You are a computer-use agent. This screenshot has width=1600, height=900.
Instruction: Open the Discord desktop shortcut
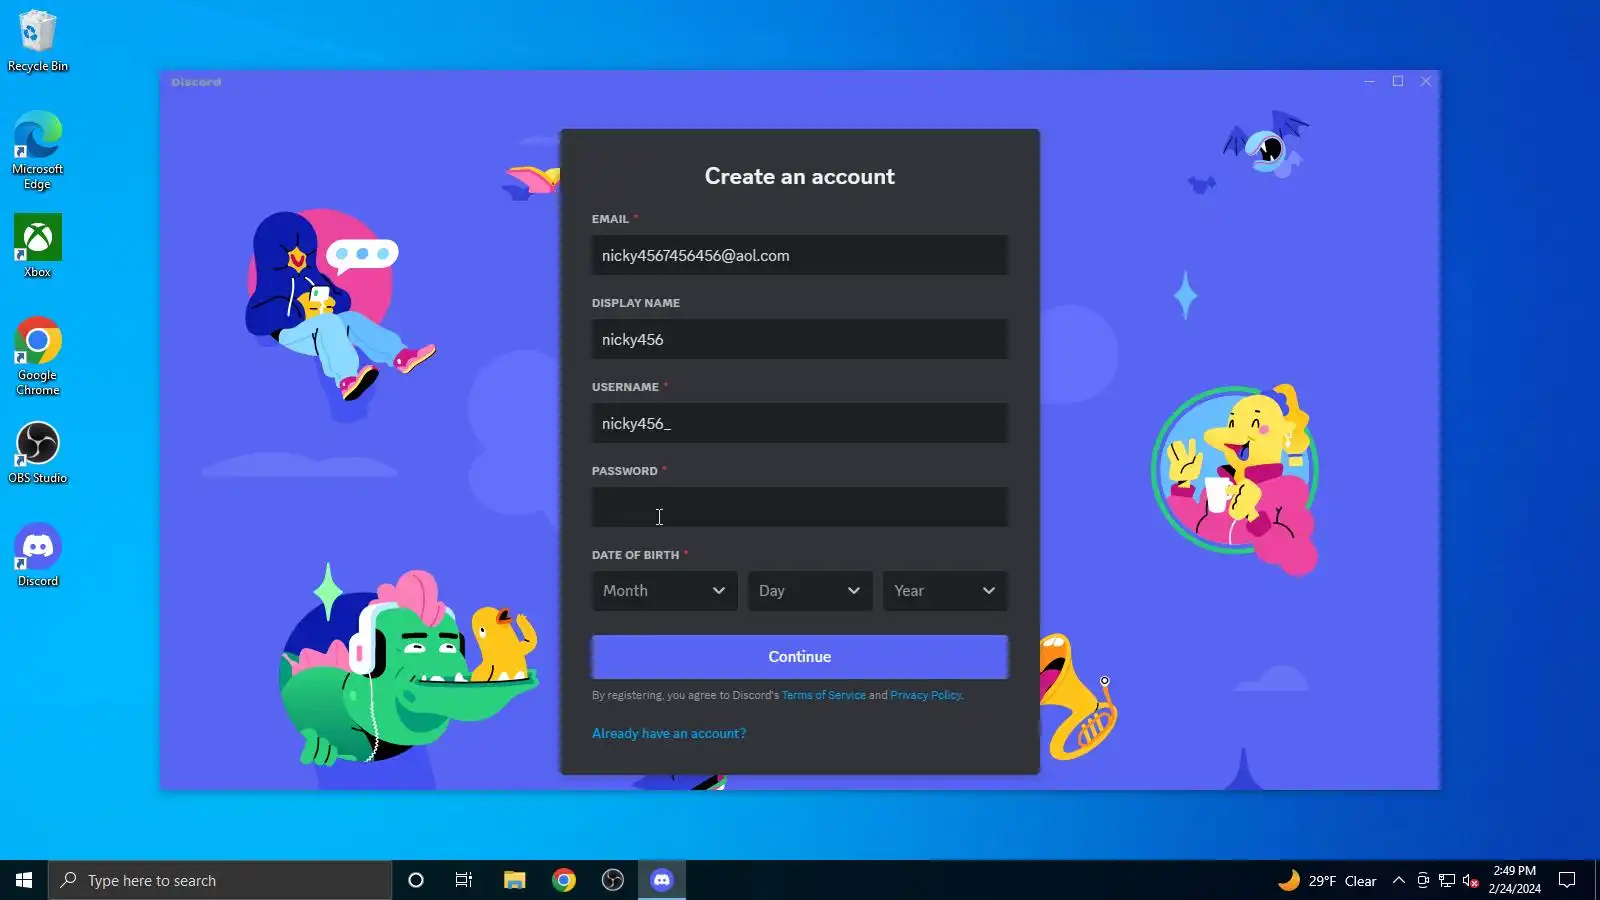(37, 555)
